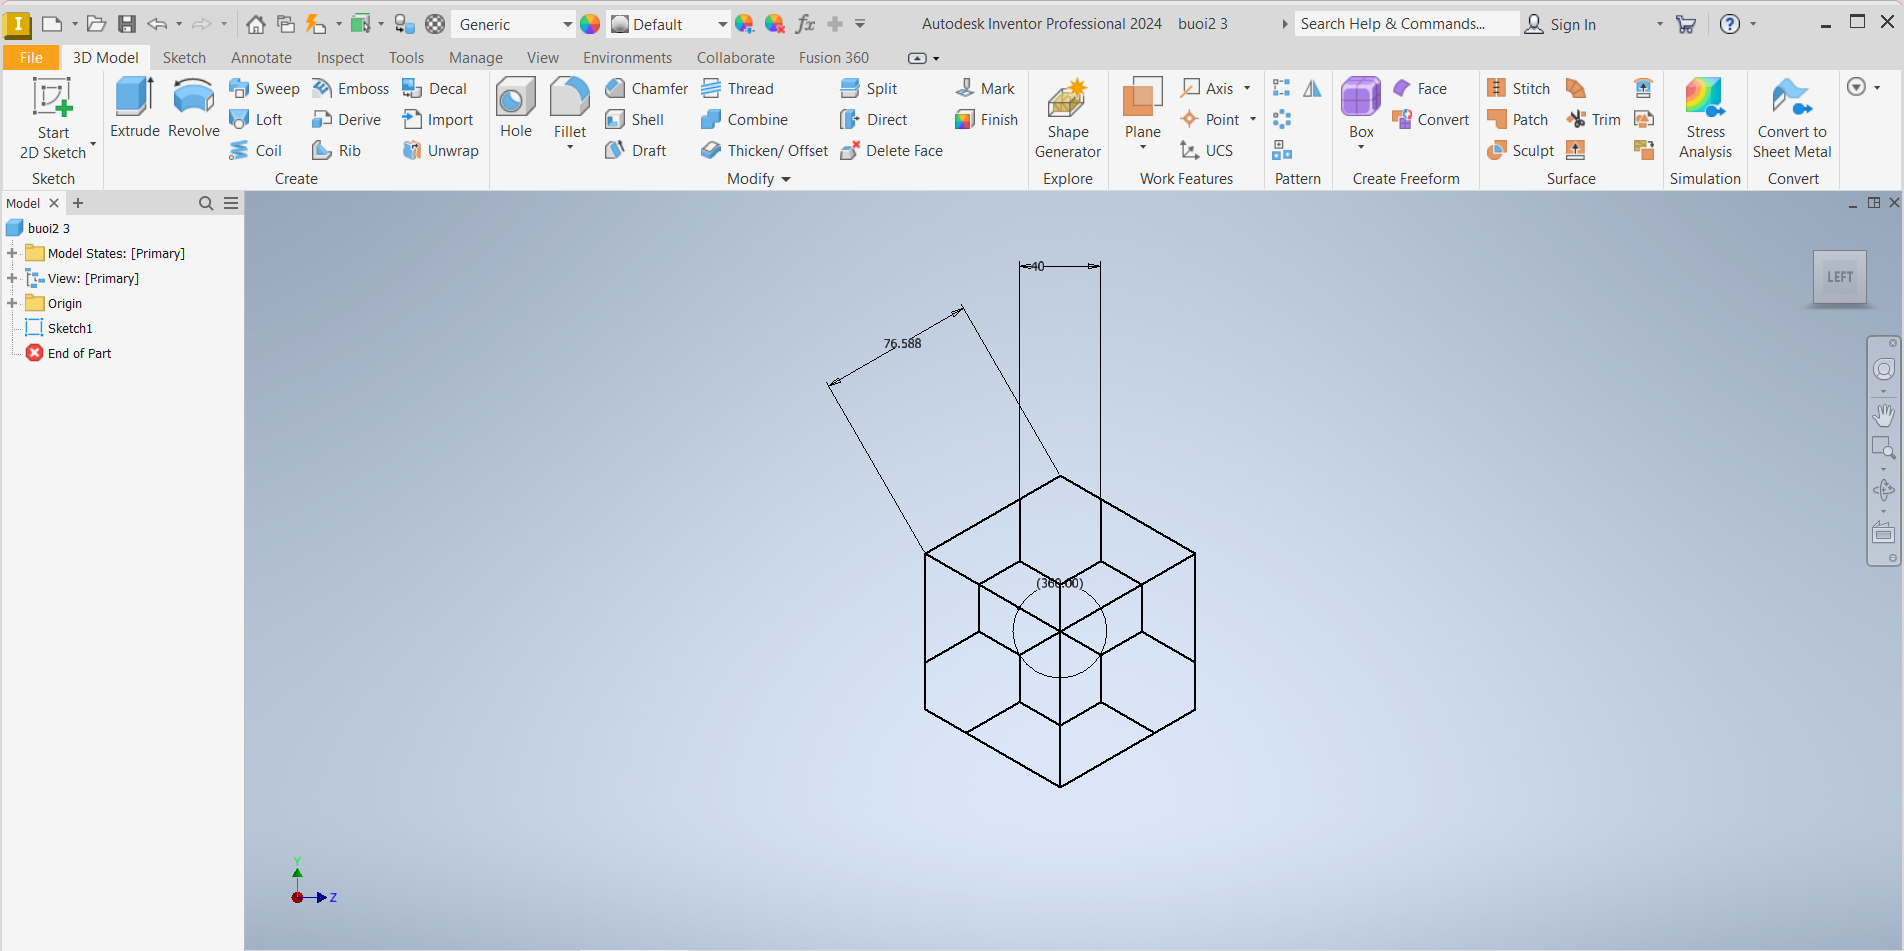1904x951 pixels.
Task: Open the Default appearance dropdown
Action: pyautogui.click(x=722, y=24)
